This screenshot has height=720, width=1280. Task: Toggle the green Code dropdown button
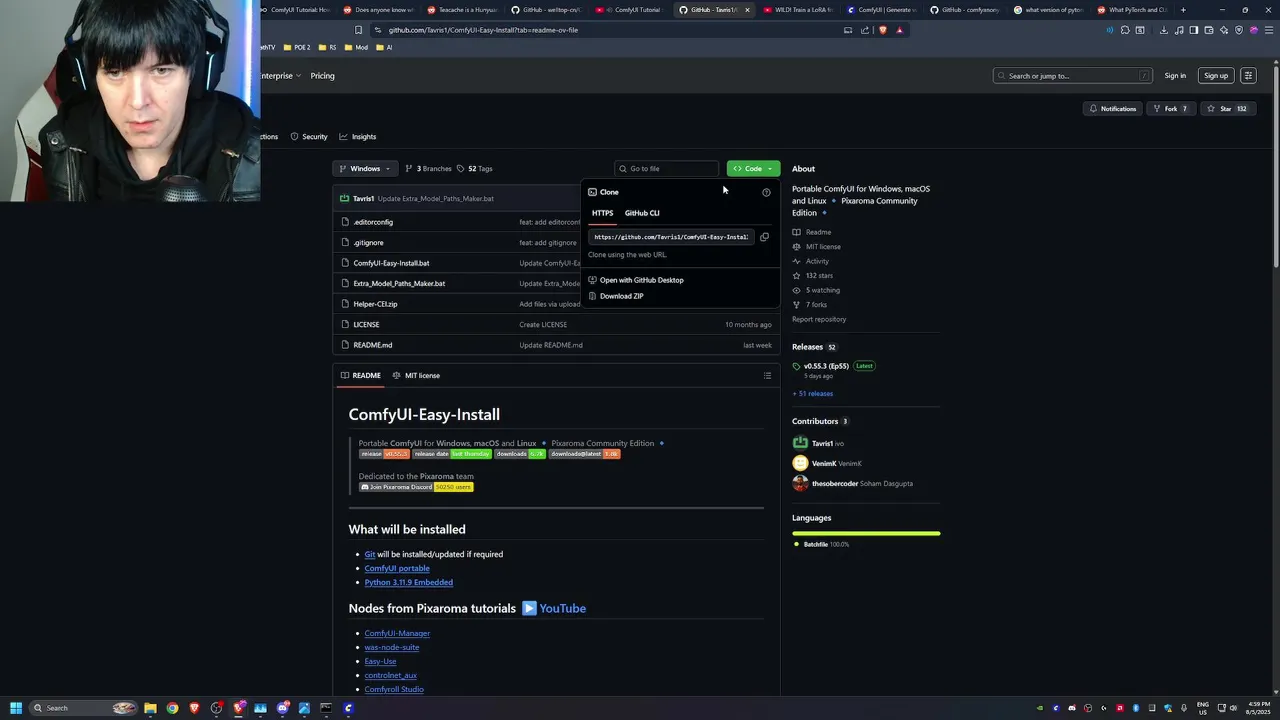click(x=753, y=168)
